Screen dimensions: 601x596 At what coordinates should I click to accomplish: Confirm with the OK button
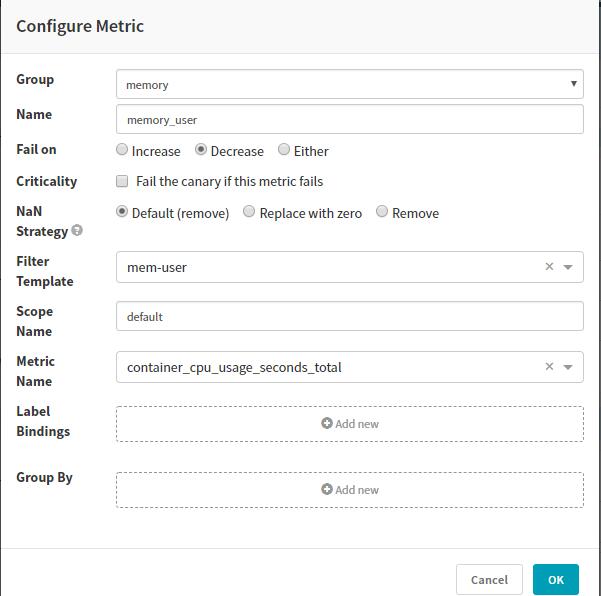pos(555,579)
